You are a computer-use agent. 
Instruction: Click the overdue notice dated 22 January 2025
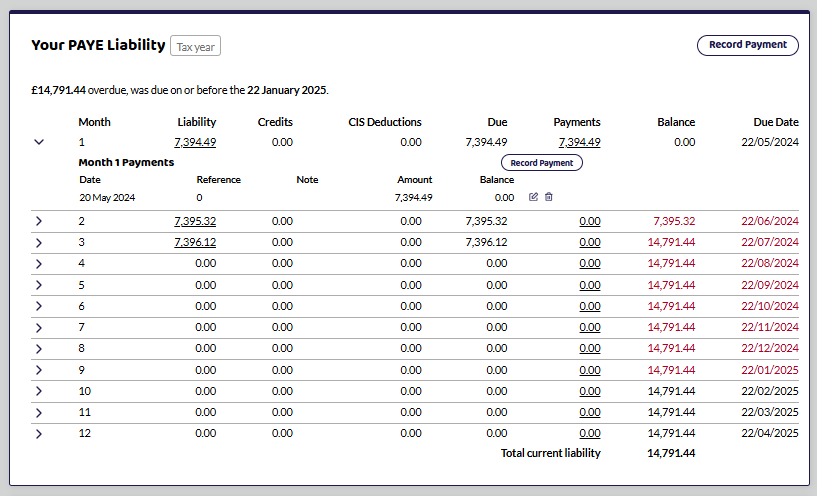[x=180, y=90]
